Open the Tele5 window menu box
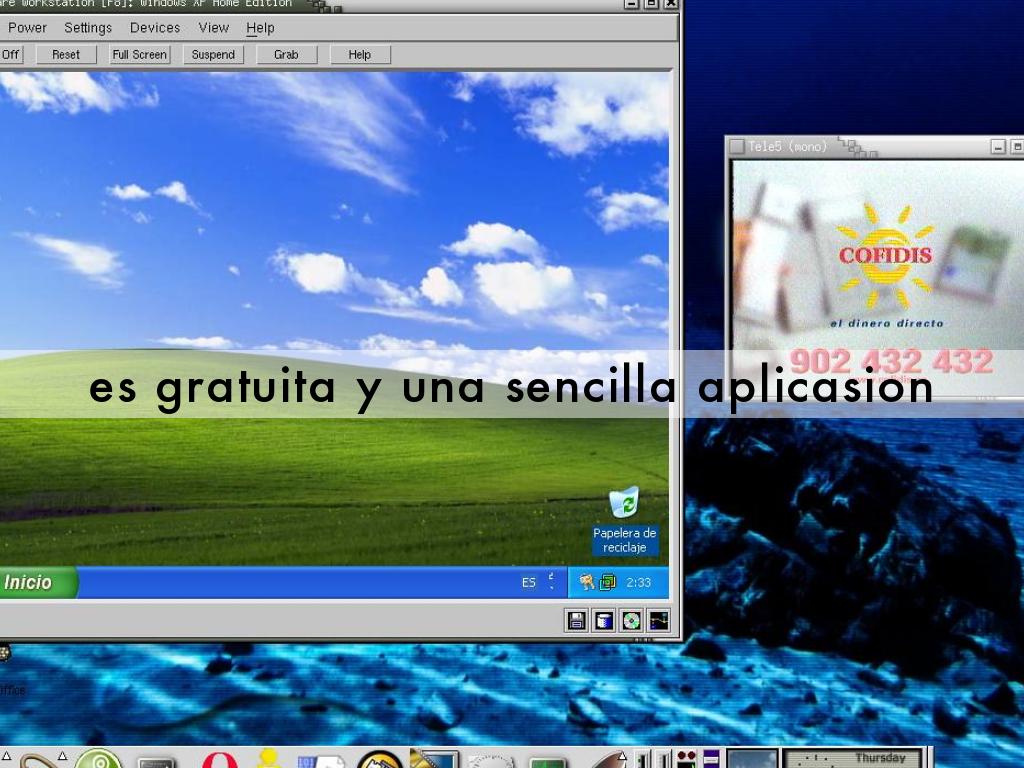Screen dimensions: 1024x768 (x=737, y=147)
